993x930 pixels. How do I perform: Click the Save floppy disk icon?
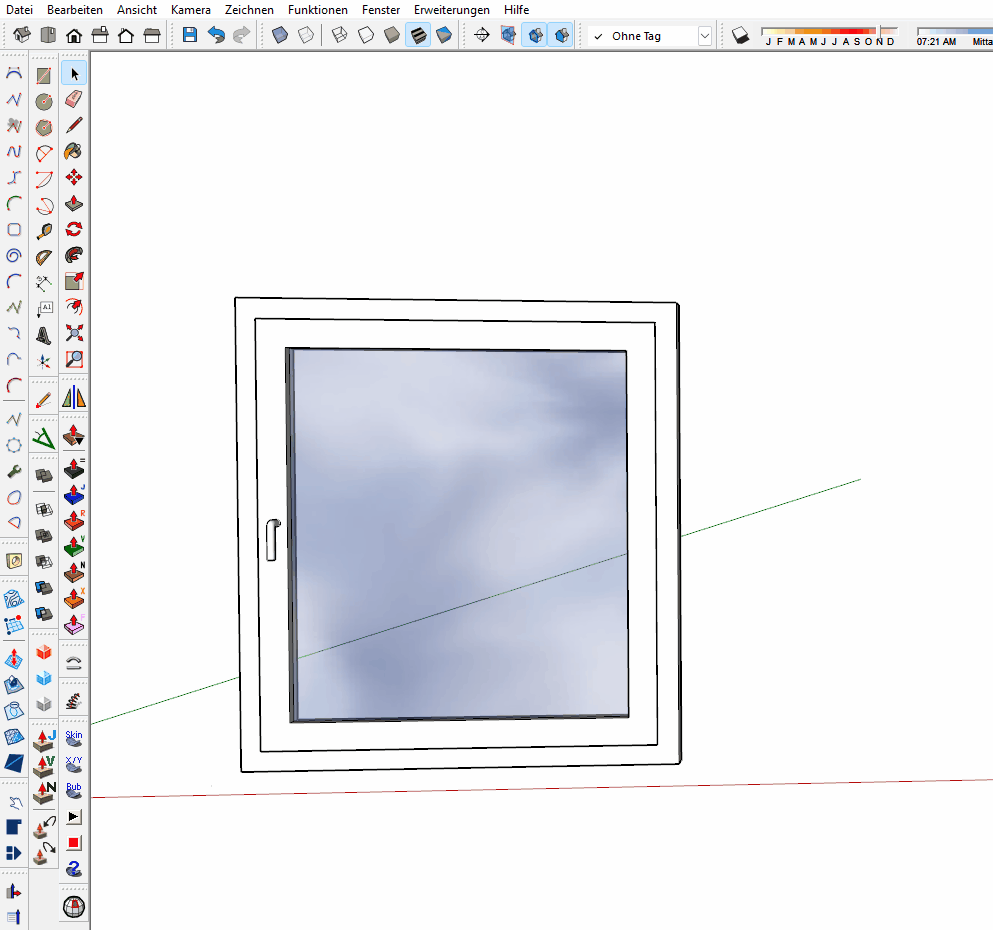[190, 35]
